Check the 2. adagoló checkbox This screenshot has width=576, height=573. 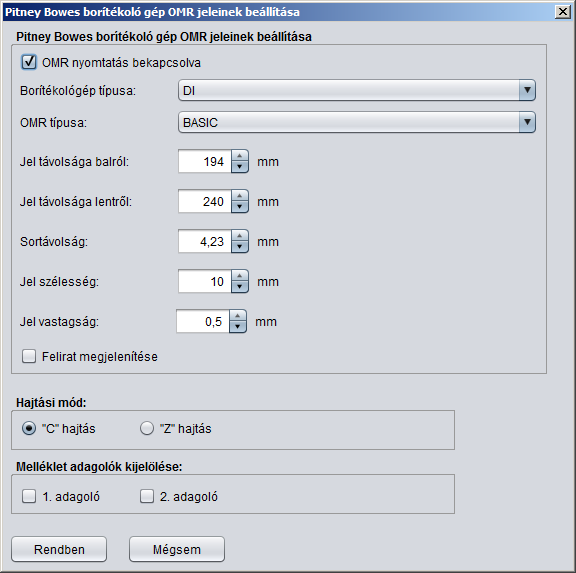(x=147, y=496)
